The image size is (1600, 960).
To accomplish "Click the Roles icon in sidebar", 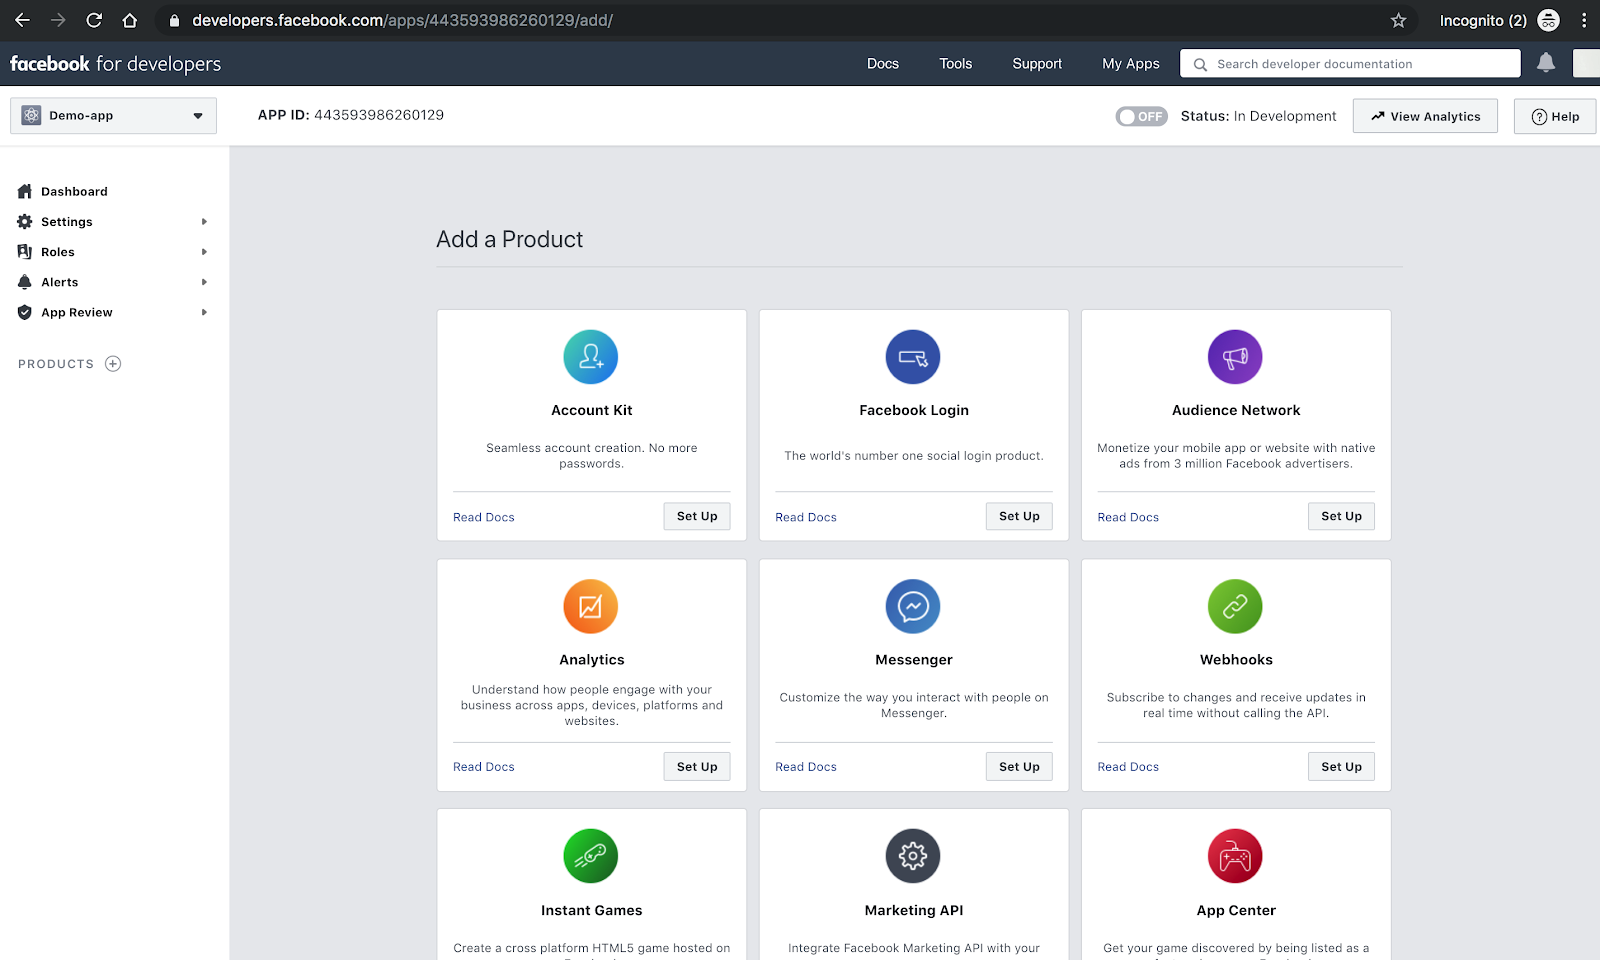I will tap(25, 252).
